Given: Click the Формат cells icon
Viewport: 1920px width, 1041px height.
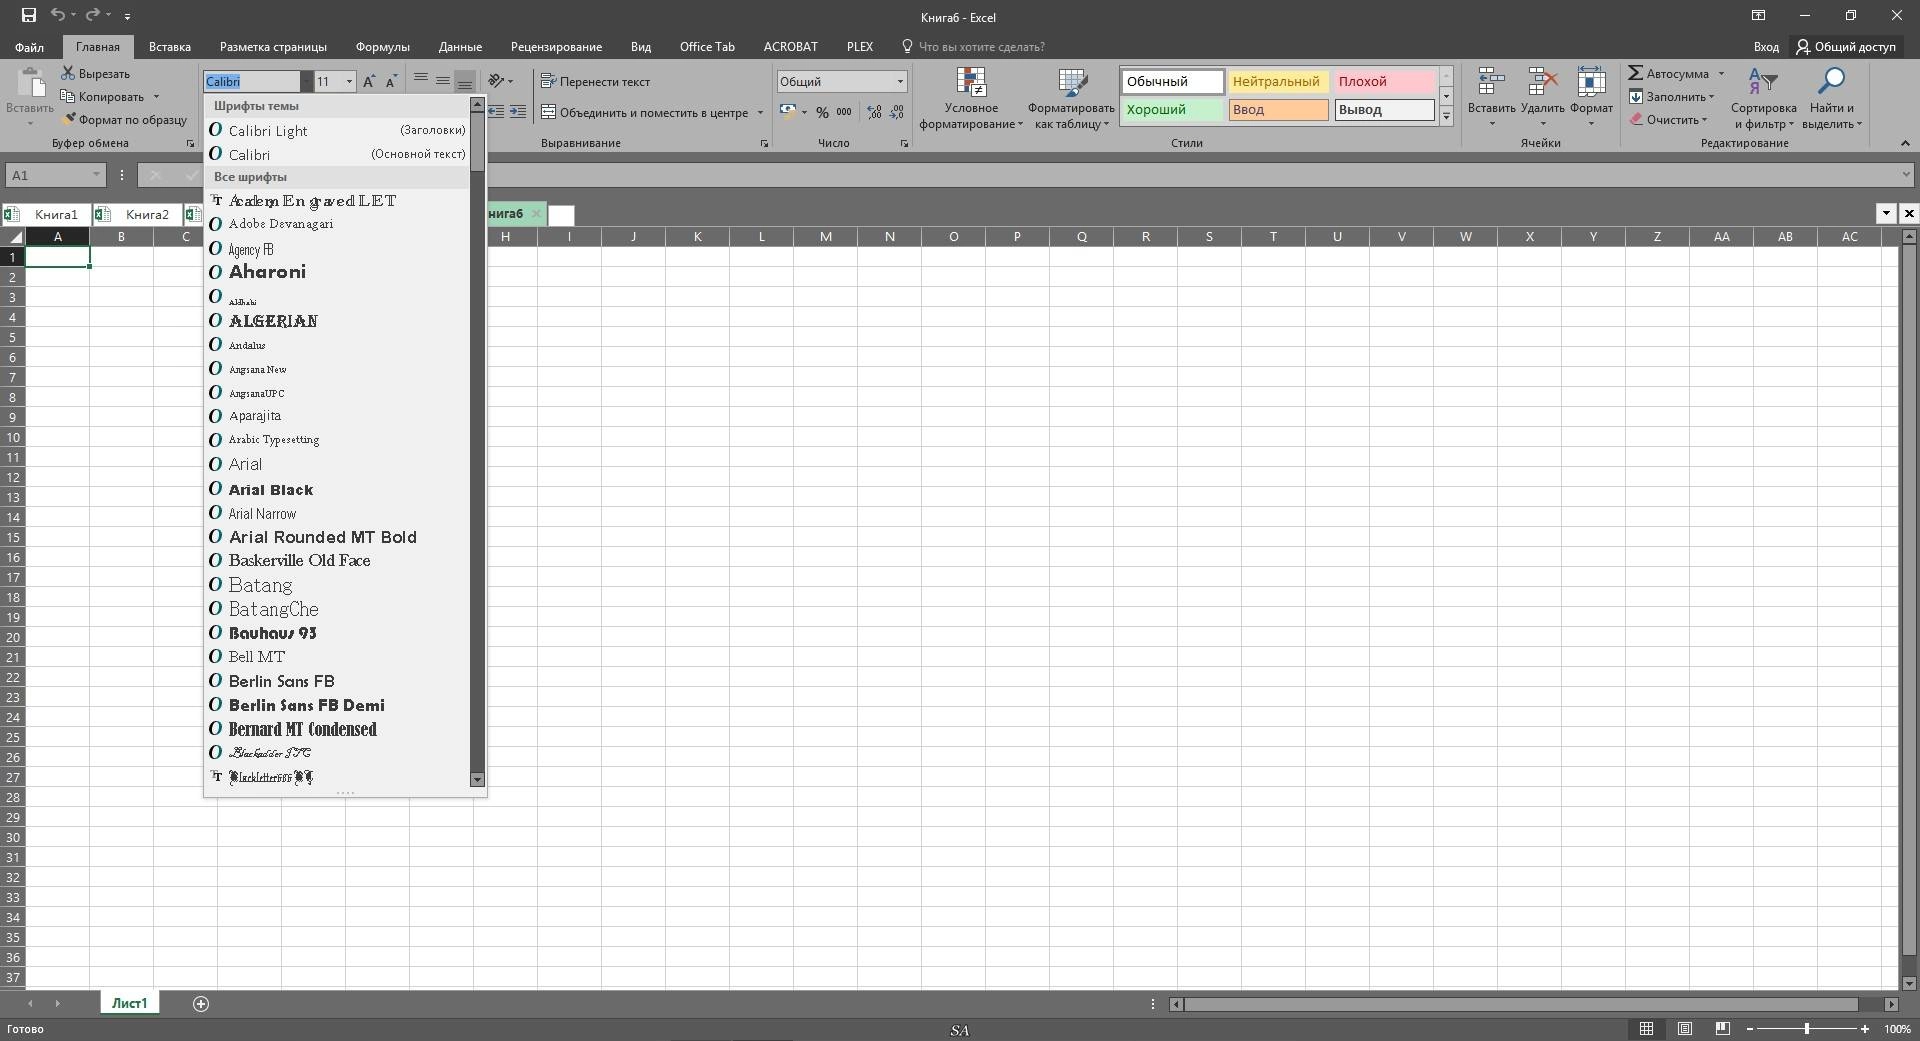Looking at the screenshot, I should 1591,84.
